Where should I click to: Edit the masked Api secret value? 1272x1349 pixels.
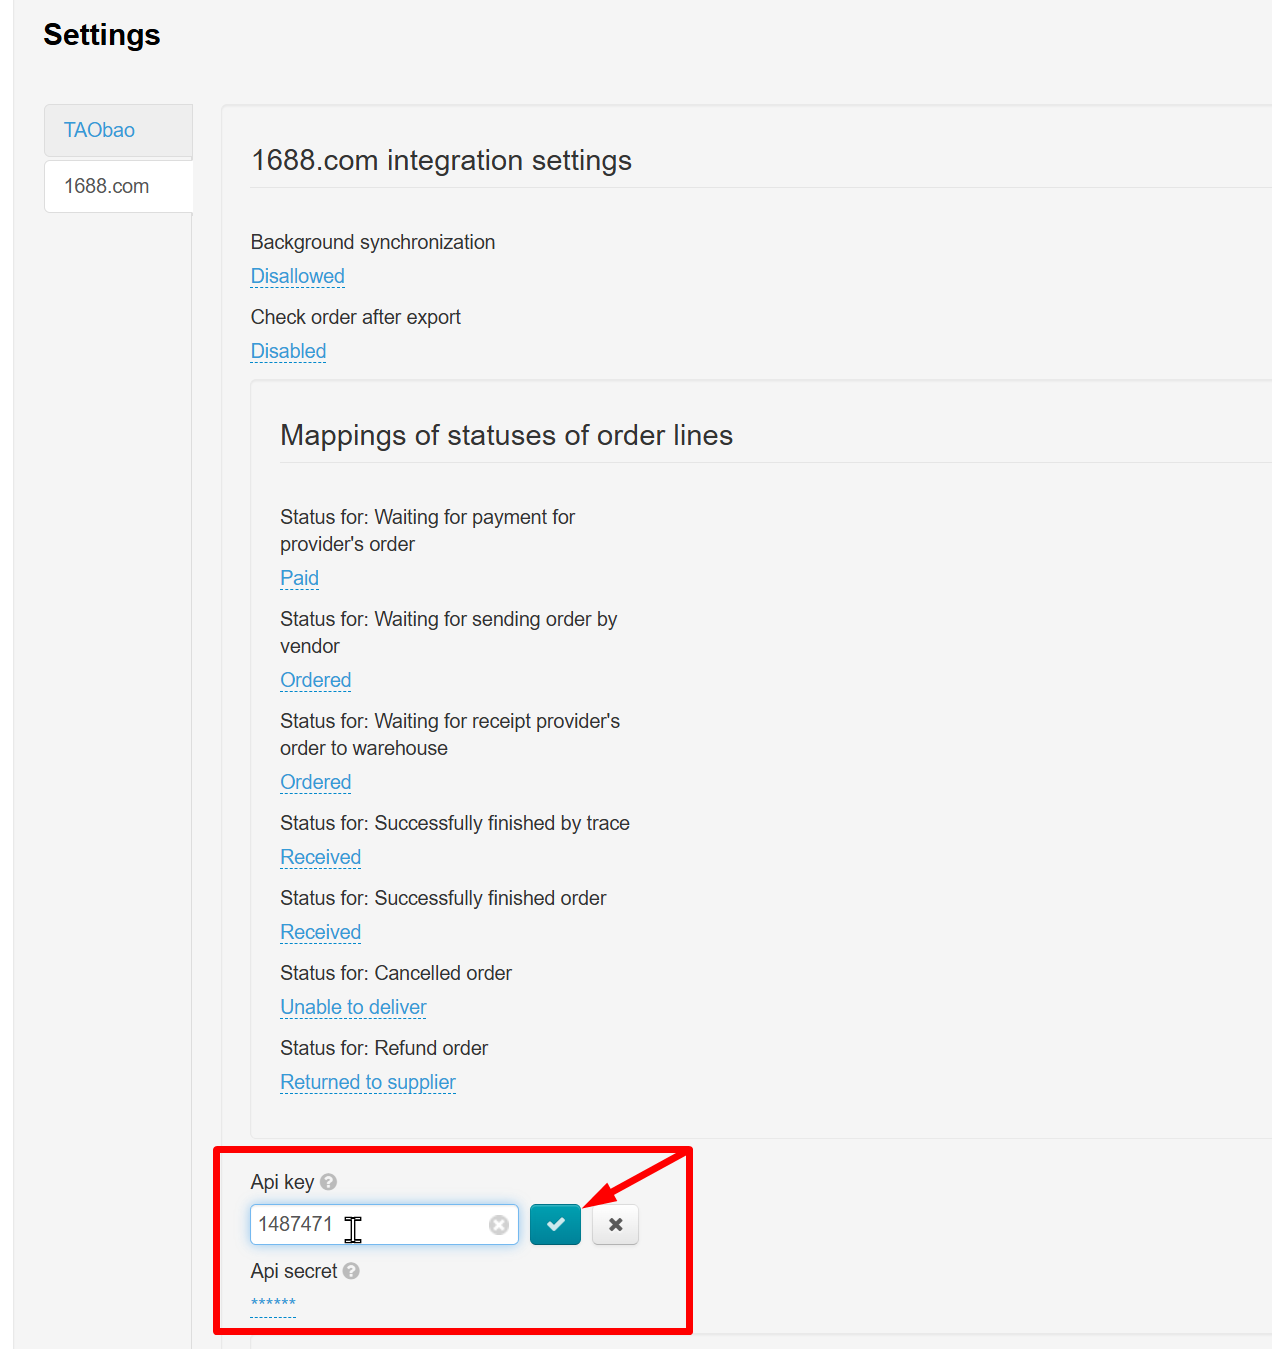[273, 1304]
